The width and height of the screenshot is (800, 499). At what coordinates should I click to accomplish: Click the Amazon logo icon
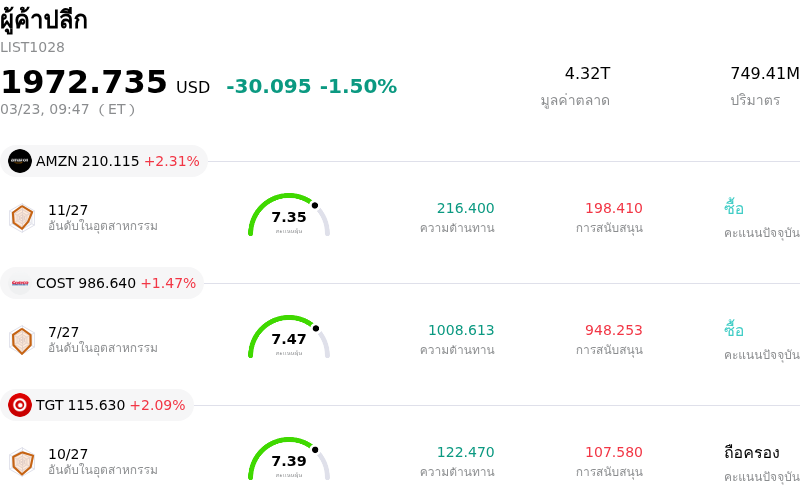[20, 161]
